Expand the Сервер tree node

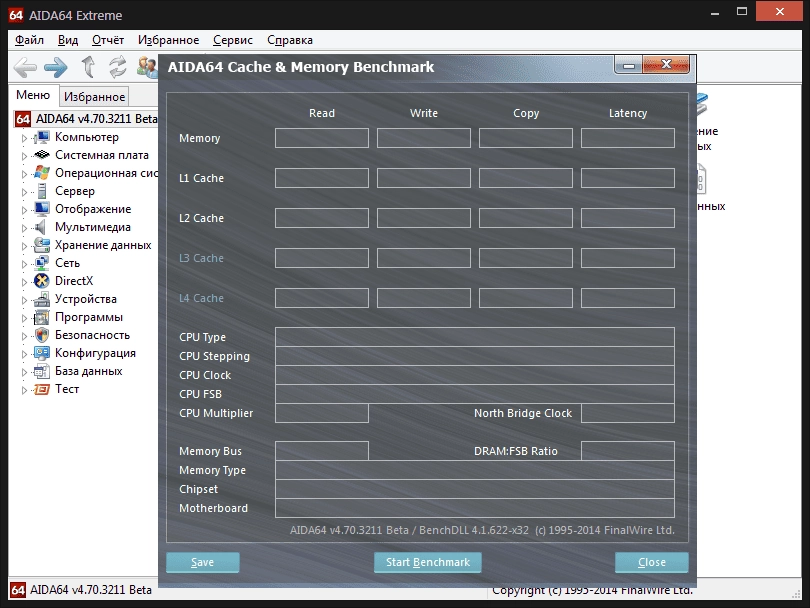[24, 192]
